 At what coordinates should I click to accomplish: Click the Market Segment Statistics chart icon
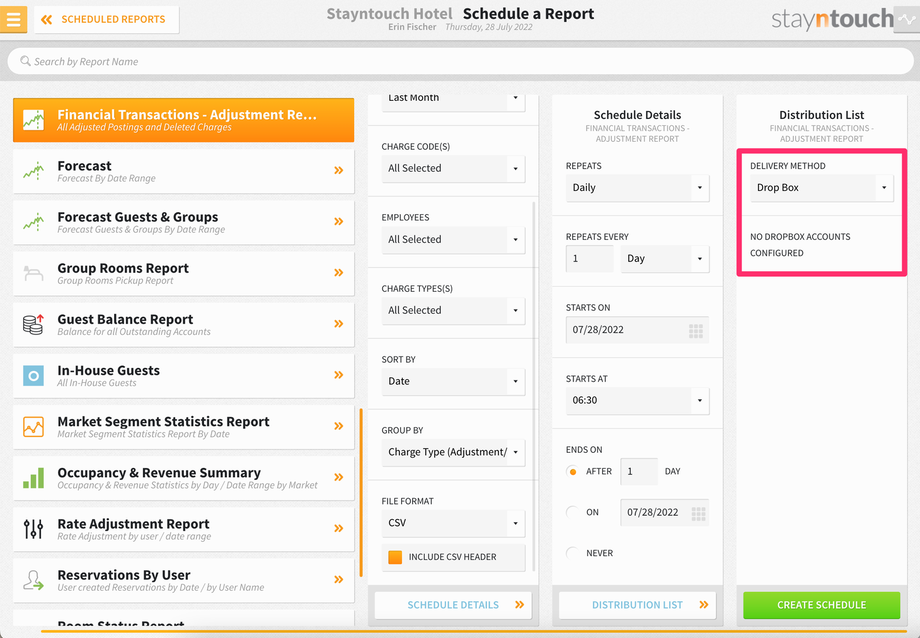click(33, 426)
